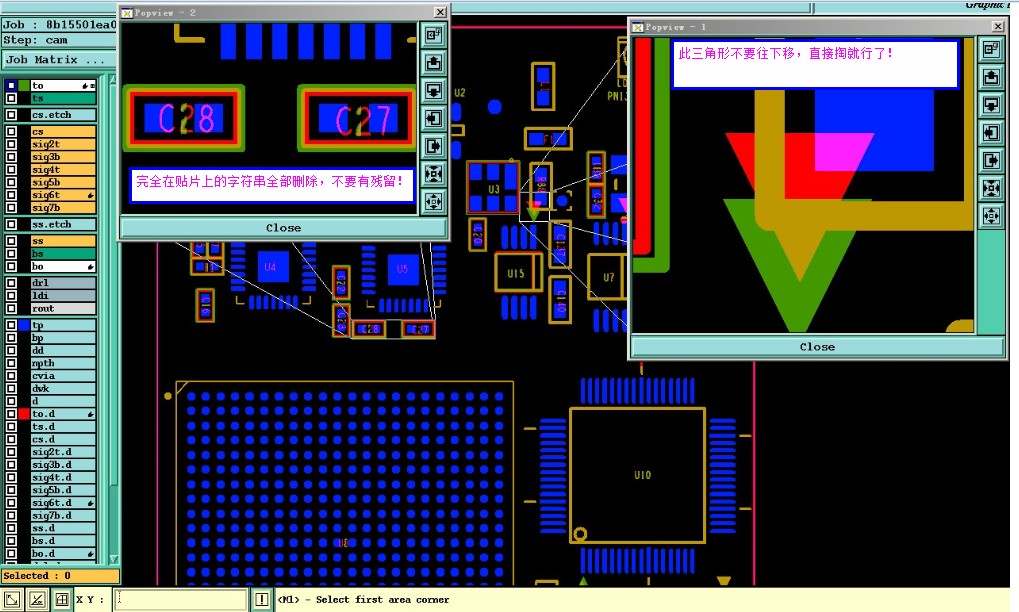
Task: Select the dwk layer row
Action: pyautogui.click(x=63, y=389)
